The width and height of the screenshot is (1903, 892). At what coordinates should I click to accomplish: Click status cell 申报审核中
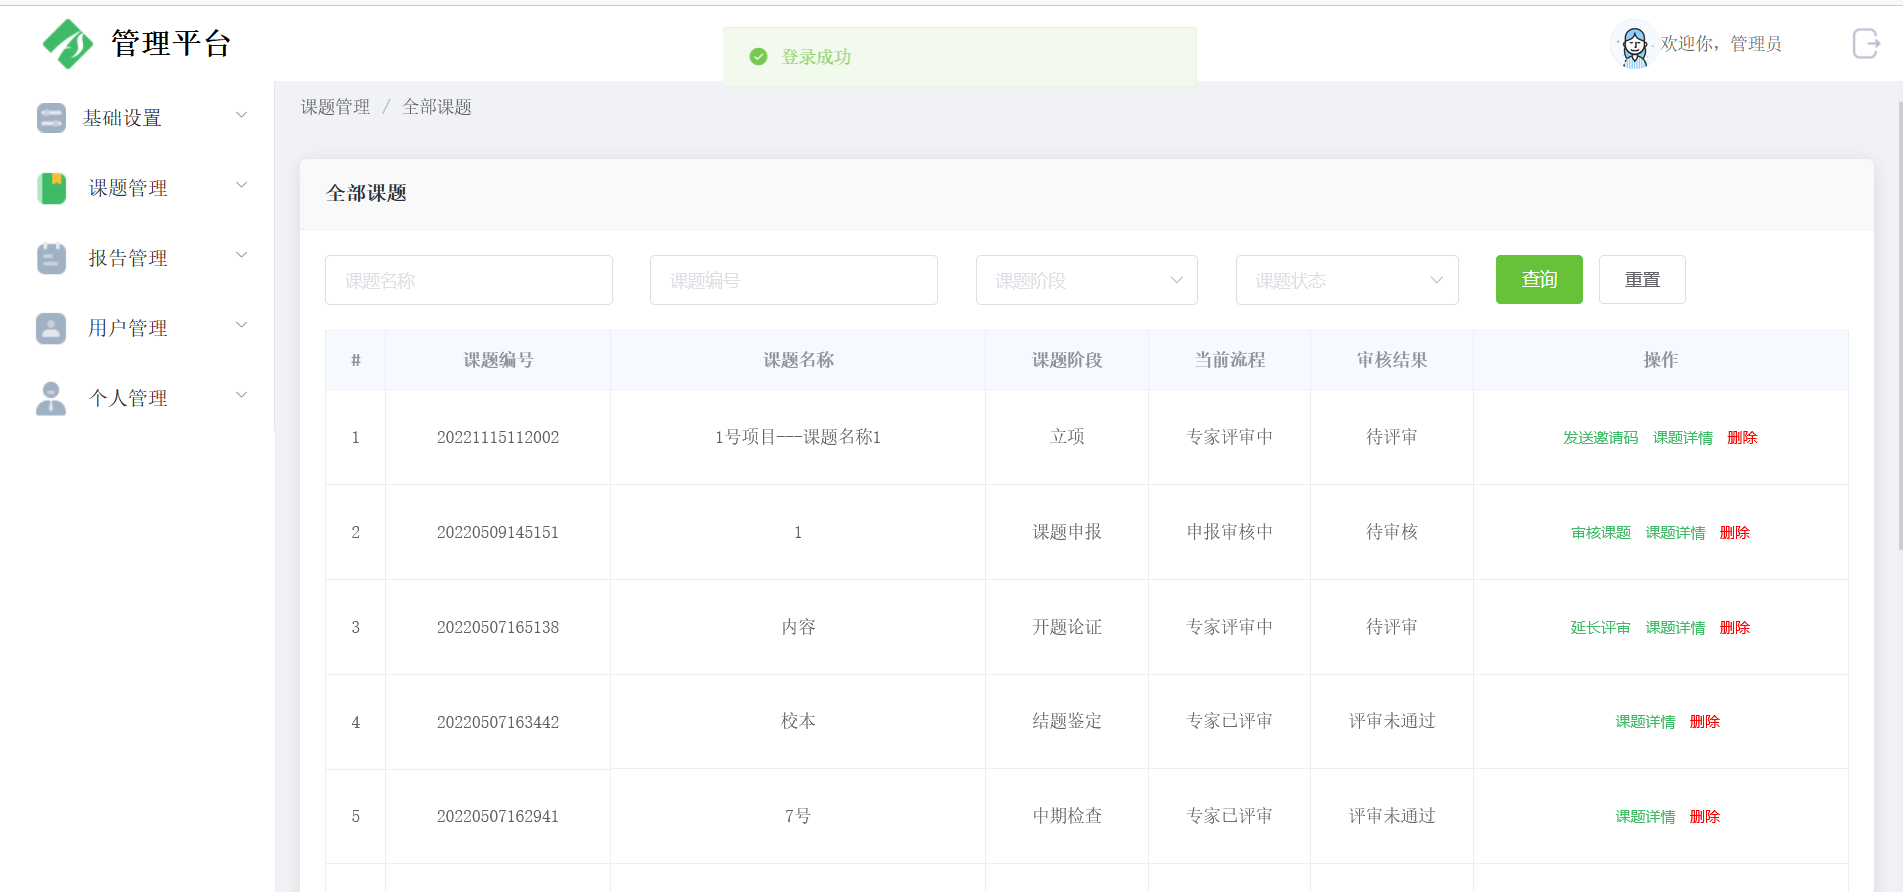pyautogui.click(x=1230, y=532)
